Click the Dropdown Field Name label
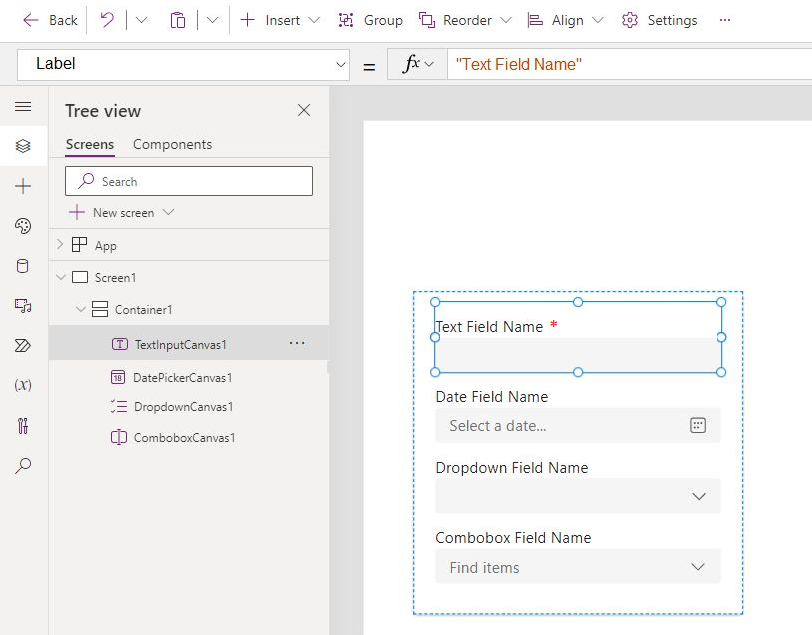 512,468
